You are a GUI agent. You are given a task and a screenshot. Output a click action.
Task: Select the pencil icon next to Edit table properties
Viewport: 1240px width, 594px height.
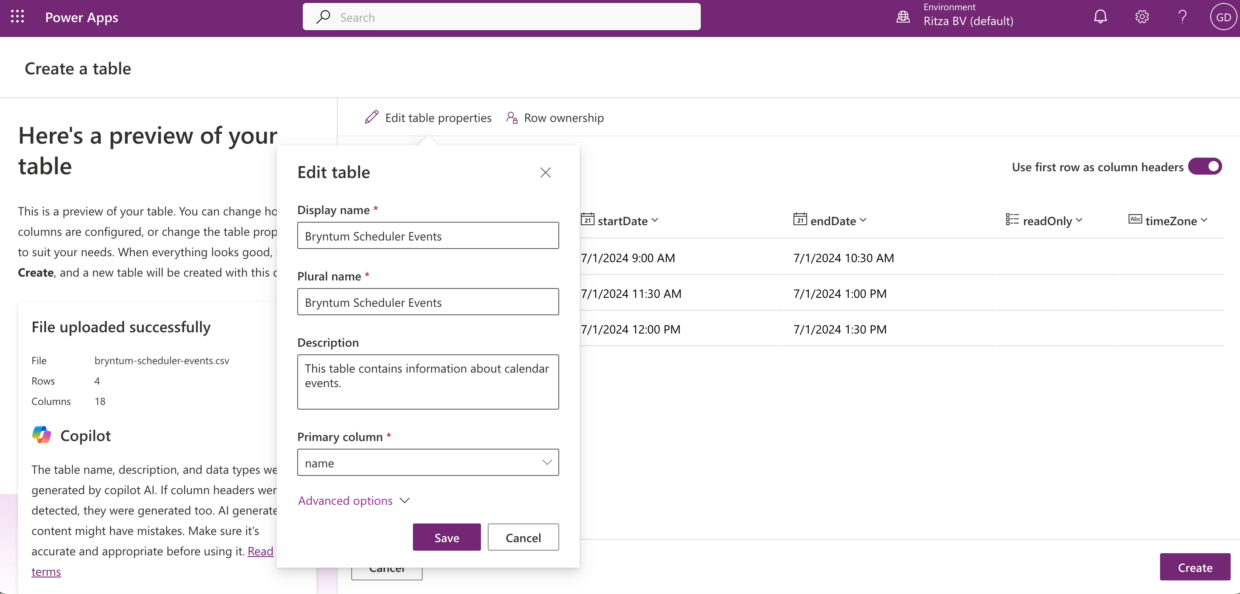(x=370, y=117)
